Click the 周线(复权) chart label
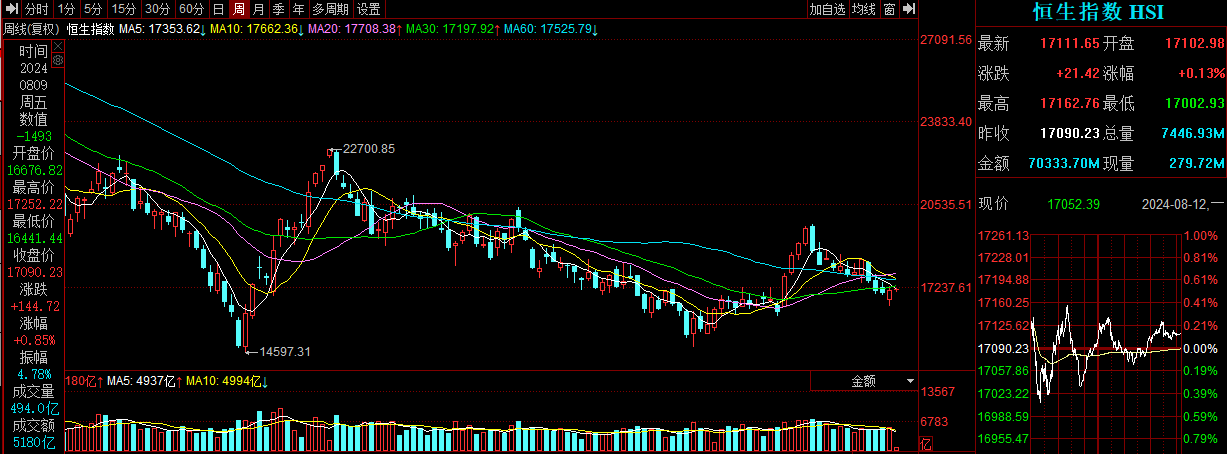Viewport: 1227px width, 454px height. (32, 29)
